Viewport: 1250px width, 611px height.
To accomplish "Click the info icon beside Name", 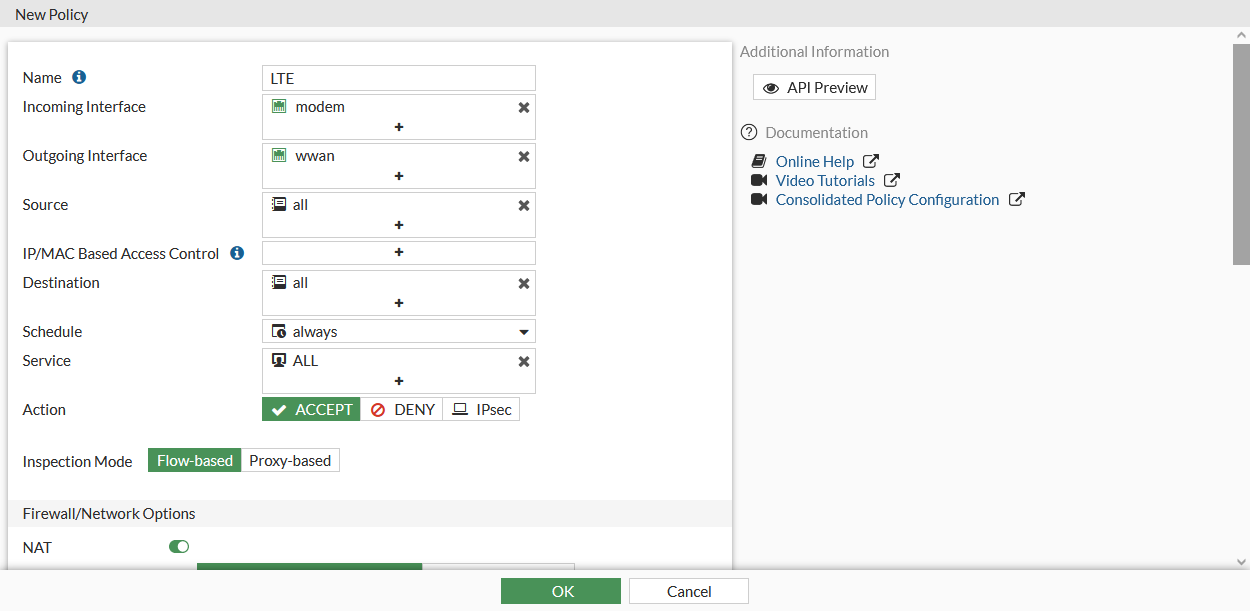I will point(77,77).
